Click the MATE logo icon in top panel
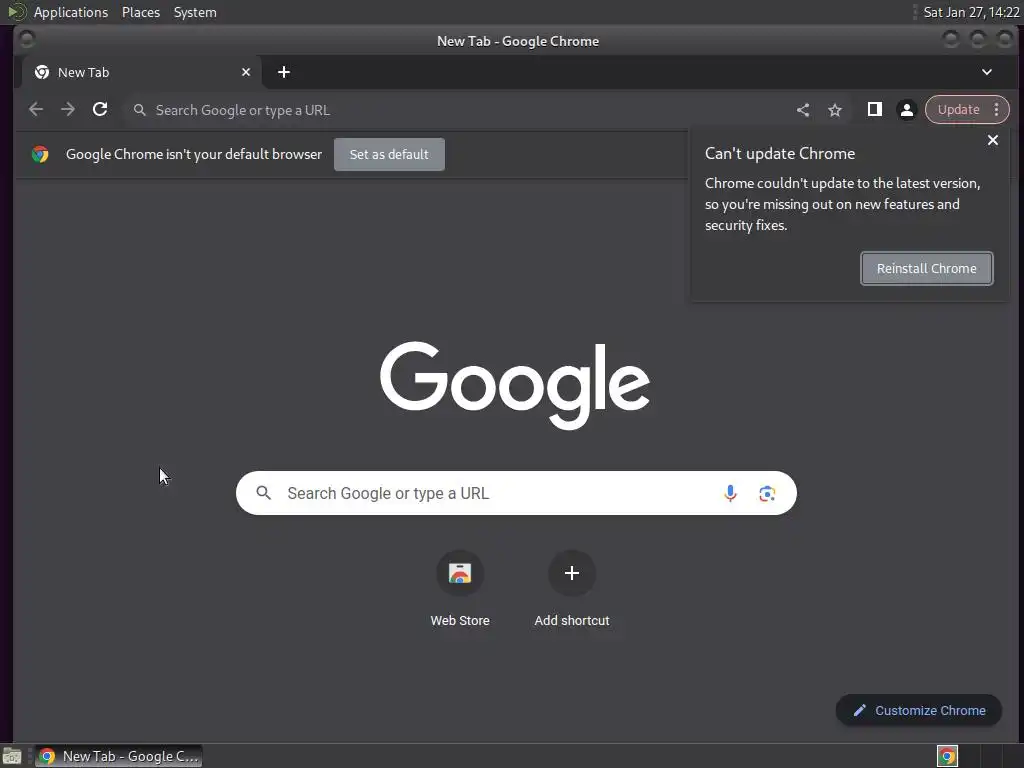Screen dimensions: 1024x768 tap(16, 12)
